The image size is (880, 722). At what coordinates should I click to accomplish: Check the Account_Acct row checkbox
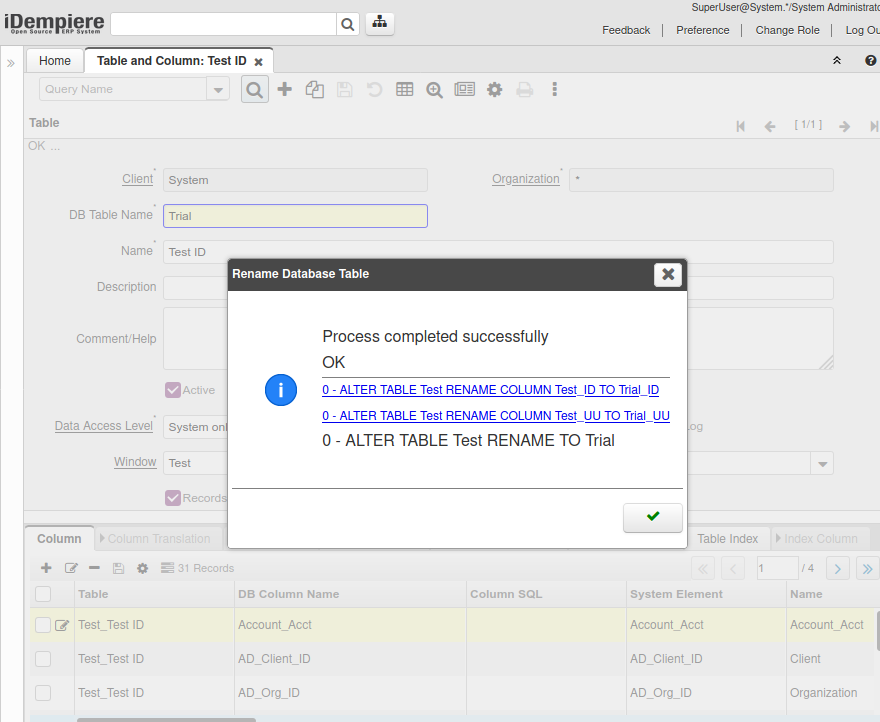[43, 625]
